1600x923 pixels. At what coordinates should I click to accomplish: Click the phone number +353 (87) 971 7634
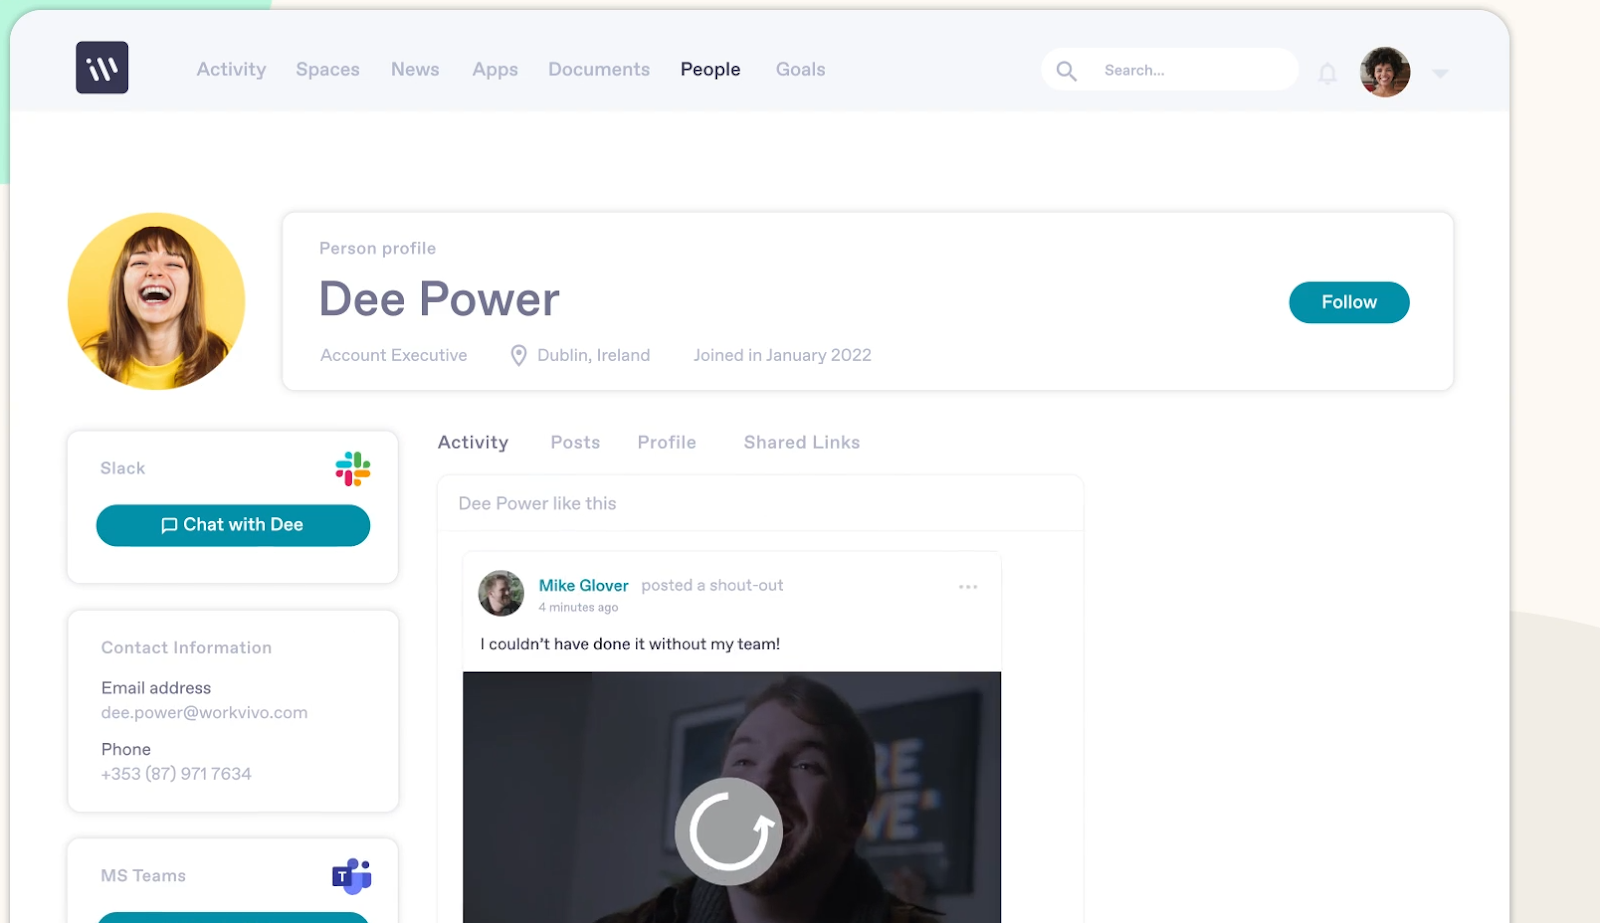176,774
